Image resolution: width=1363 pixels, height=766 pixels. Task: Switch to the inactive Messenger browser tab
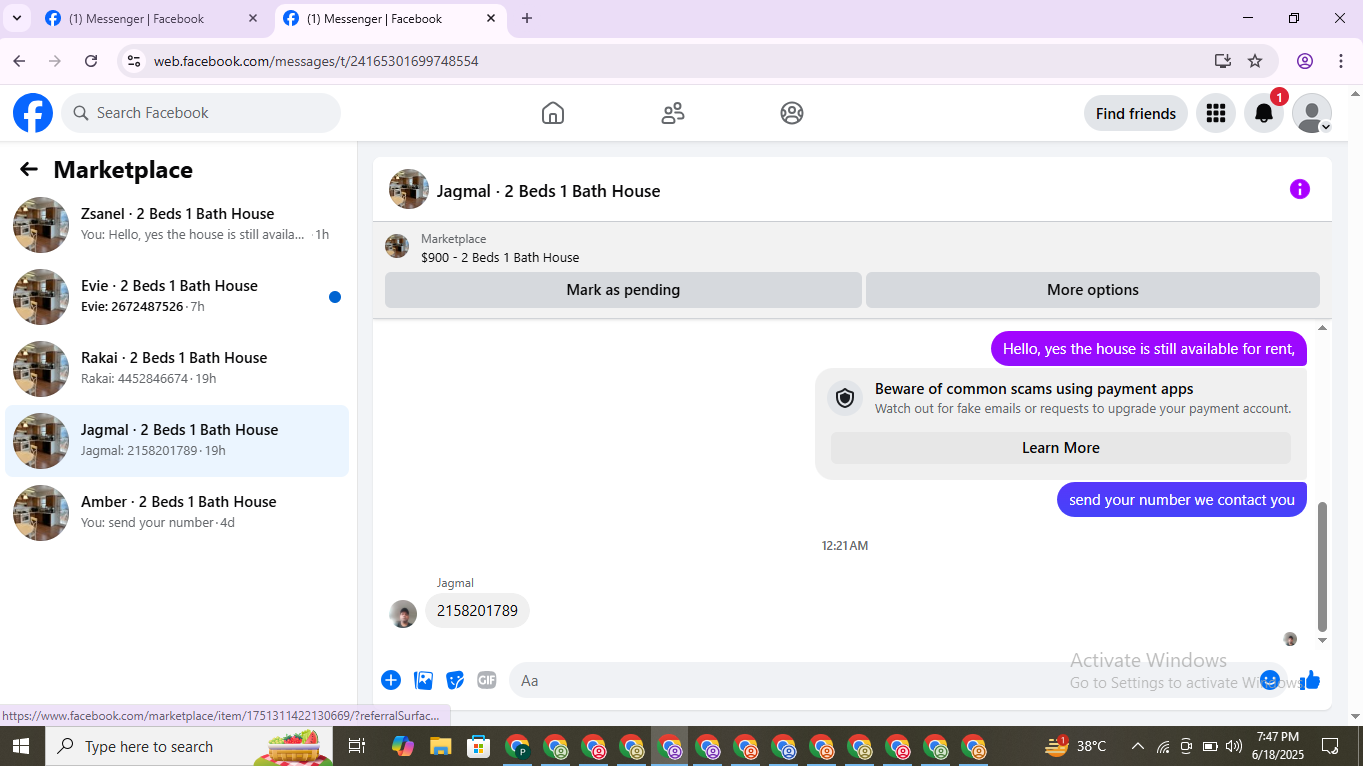[150, 19]
